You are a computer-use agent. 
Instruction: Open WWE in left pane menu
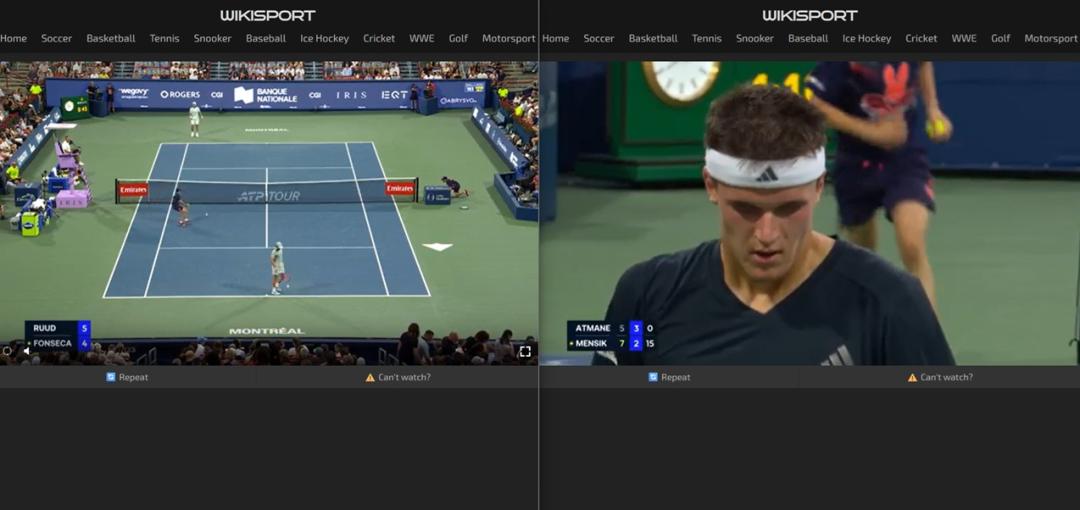pyautogui.click(x=422, y=39)
